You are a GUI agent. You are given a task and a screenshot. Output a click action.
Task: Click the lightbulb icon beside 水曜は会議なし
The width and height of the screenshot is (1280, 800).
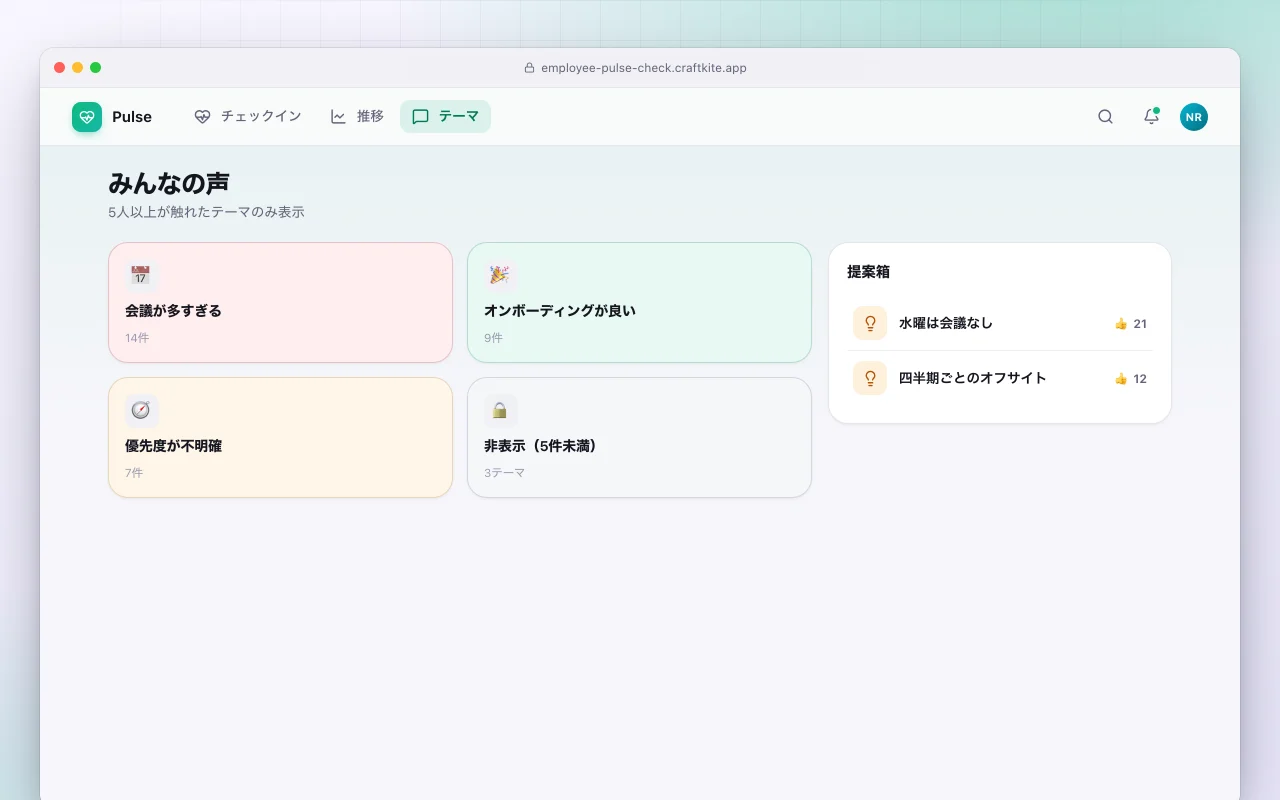[870, 323]
